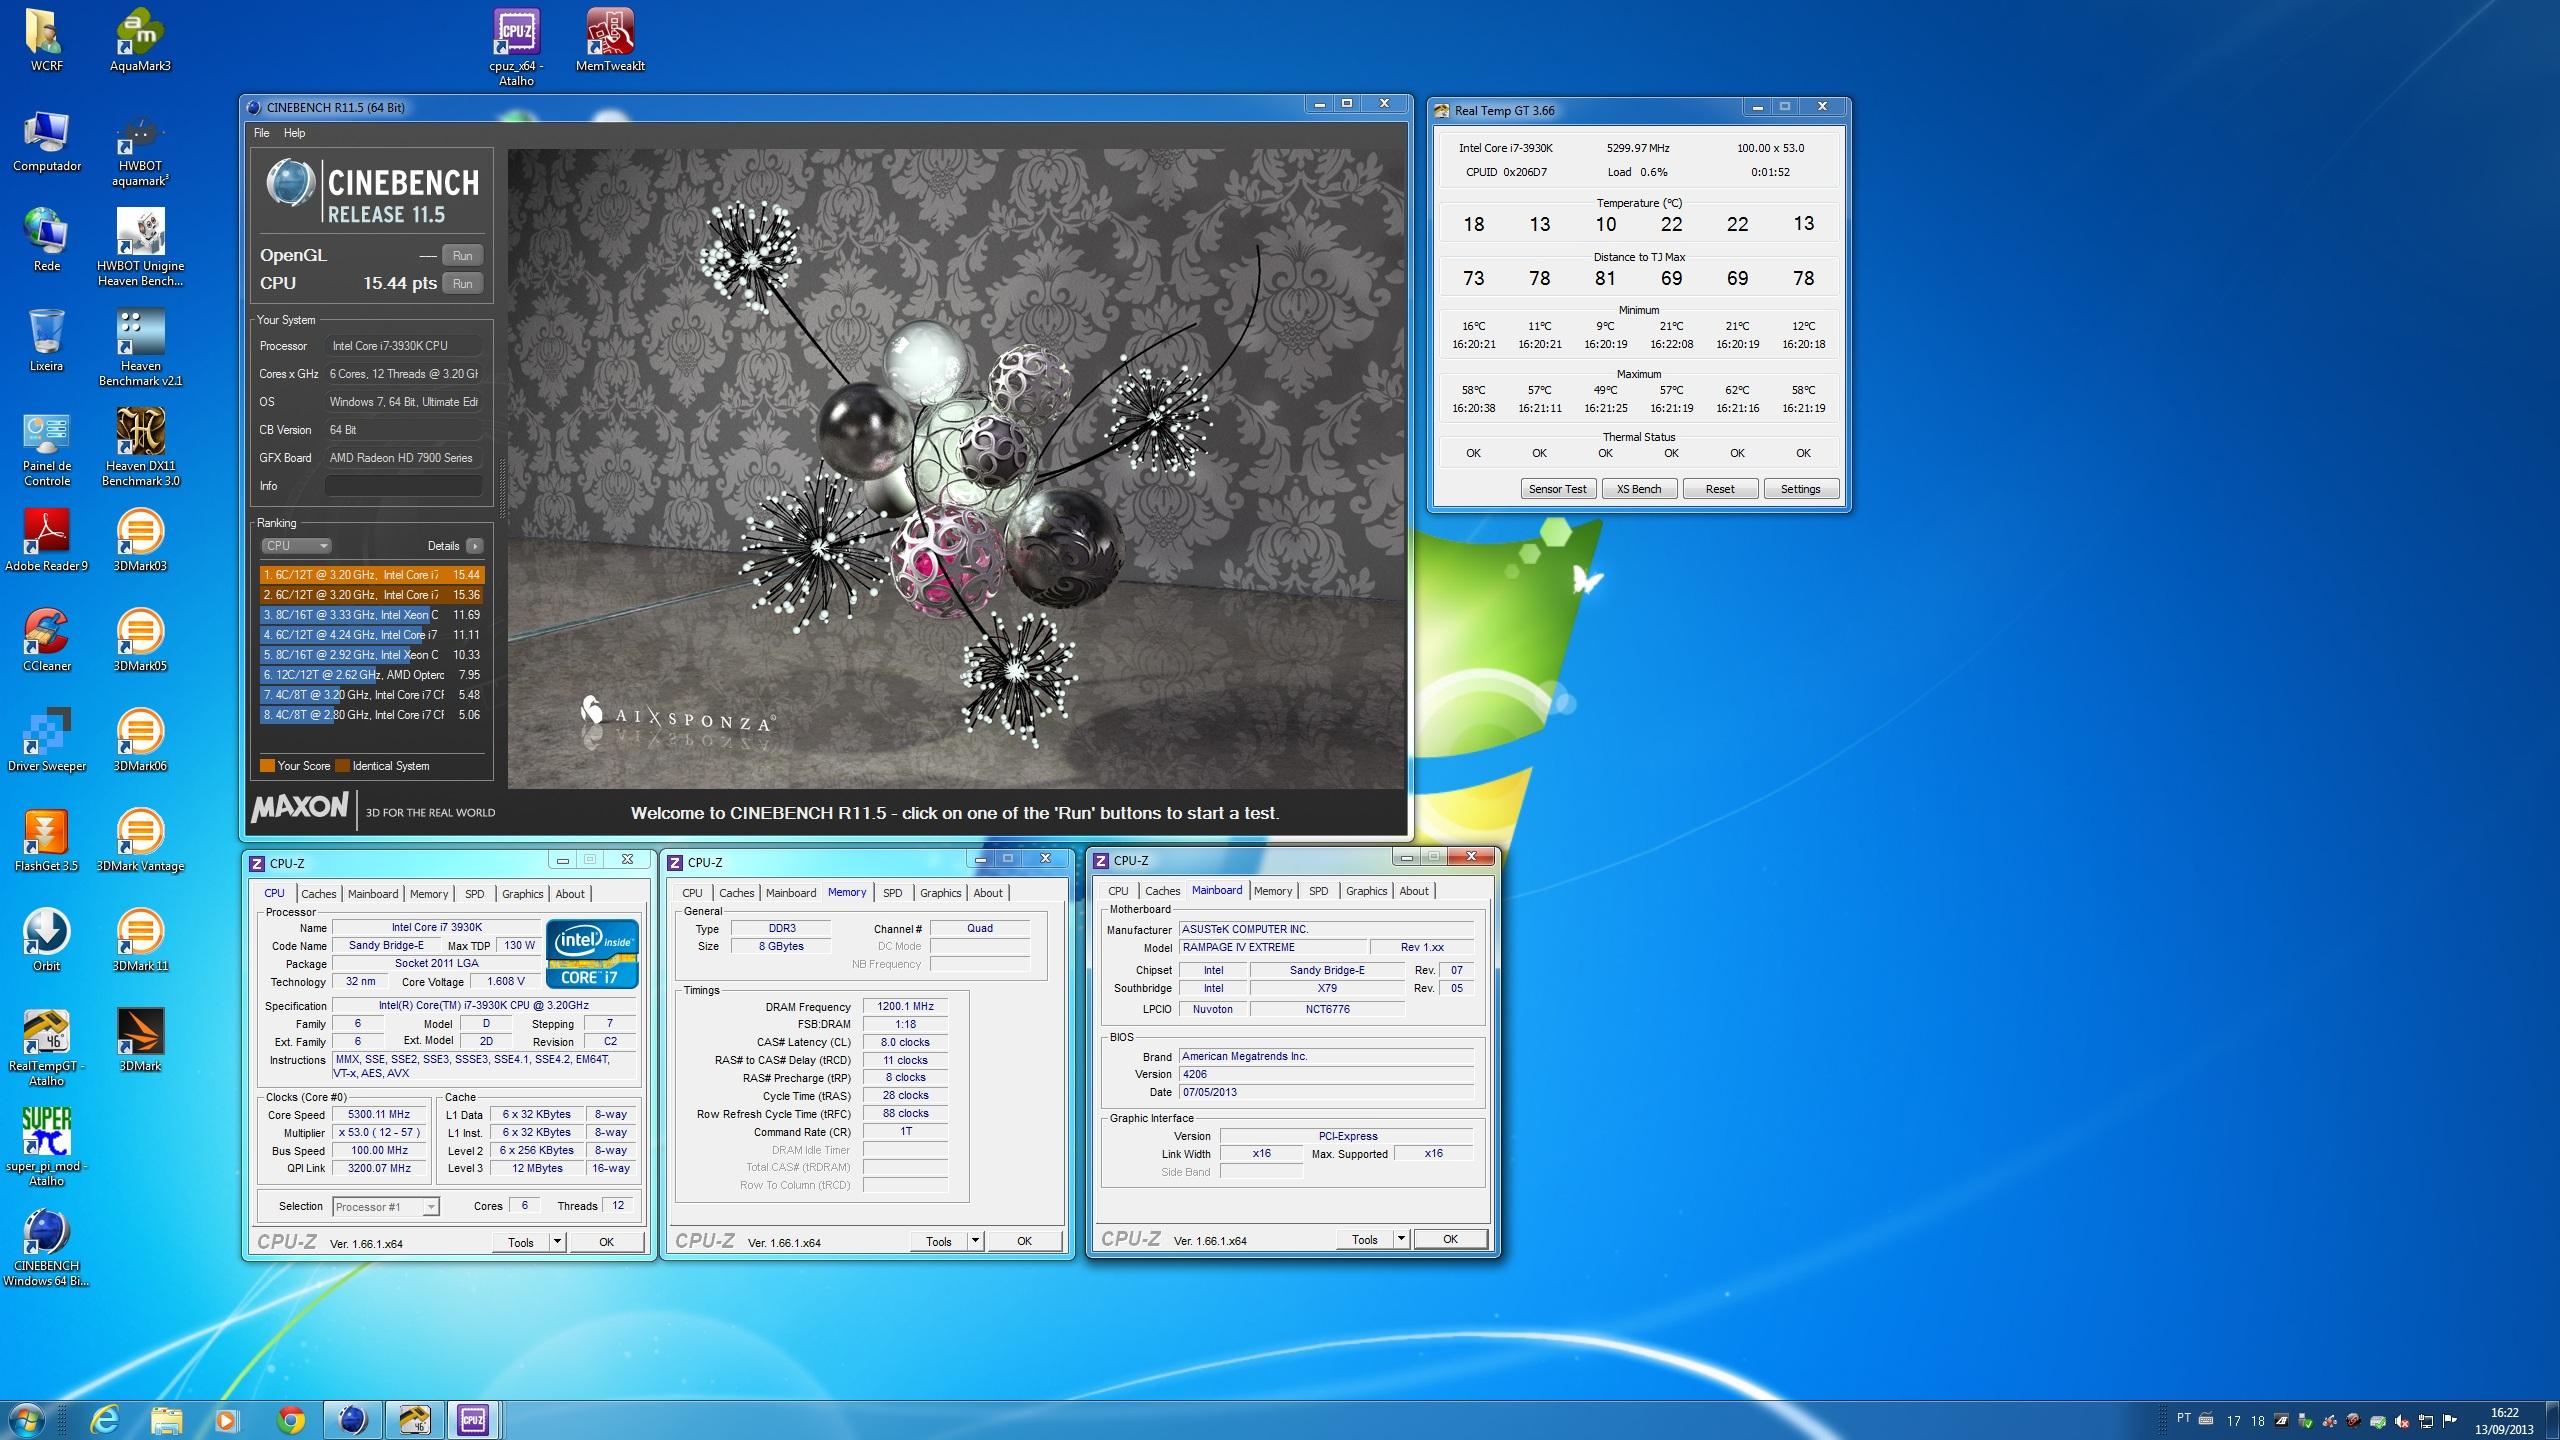Open Painel de Controle icon
Screen dimensions: 2560x1440
46,448
